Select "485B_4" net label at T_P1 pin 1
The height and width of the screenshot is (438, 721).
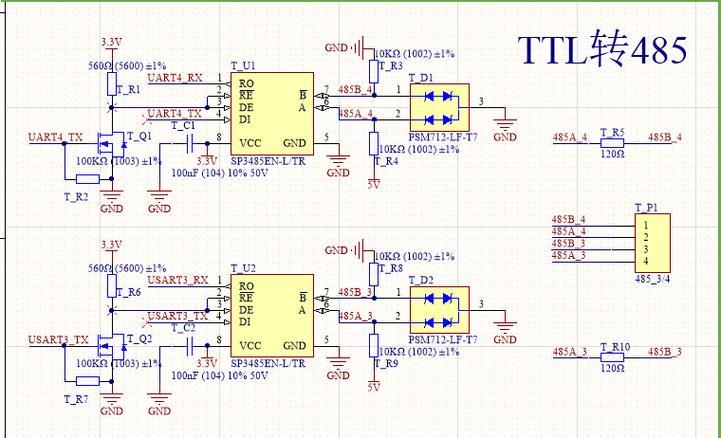tap(569, 219)
